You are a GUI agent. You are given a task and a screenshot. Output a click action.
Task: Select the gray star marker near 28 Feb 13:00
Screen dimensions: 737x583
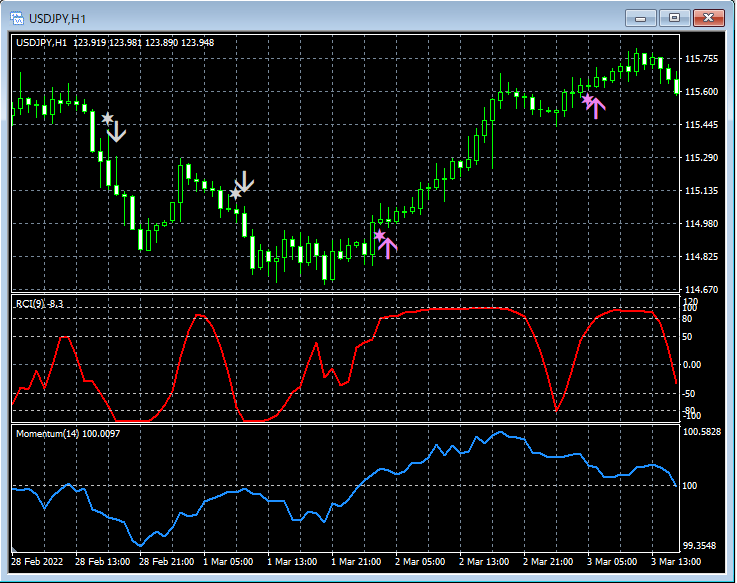tap(108, 118)
